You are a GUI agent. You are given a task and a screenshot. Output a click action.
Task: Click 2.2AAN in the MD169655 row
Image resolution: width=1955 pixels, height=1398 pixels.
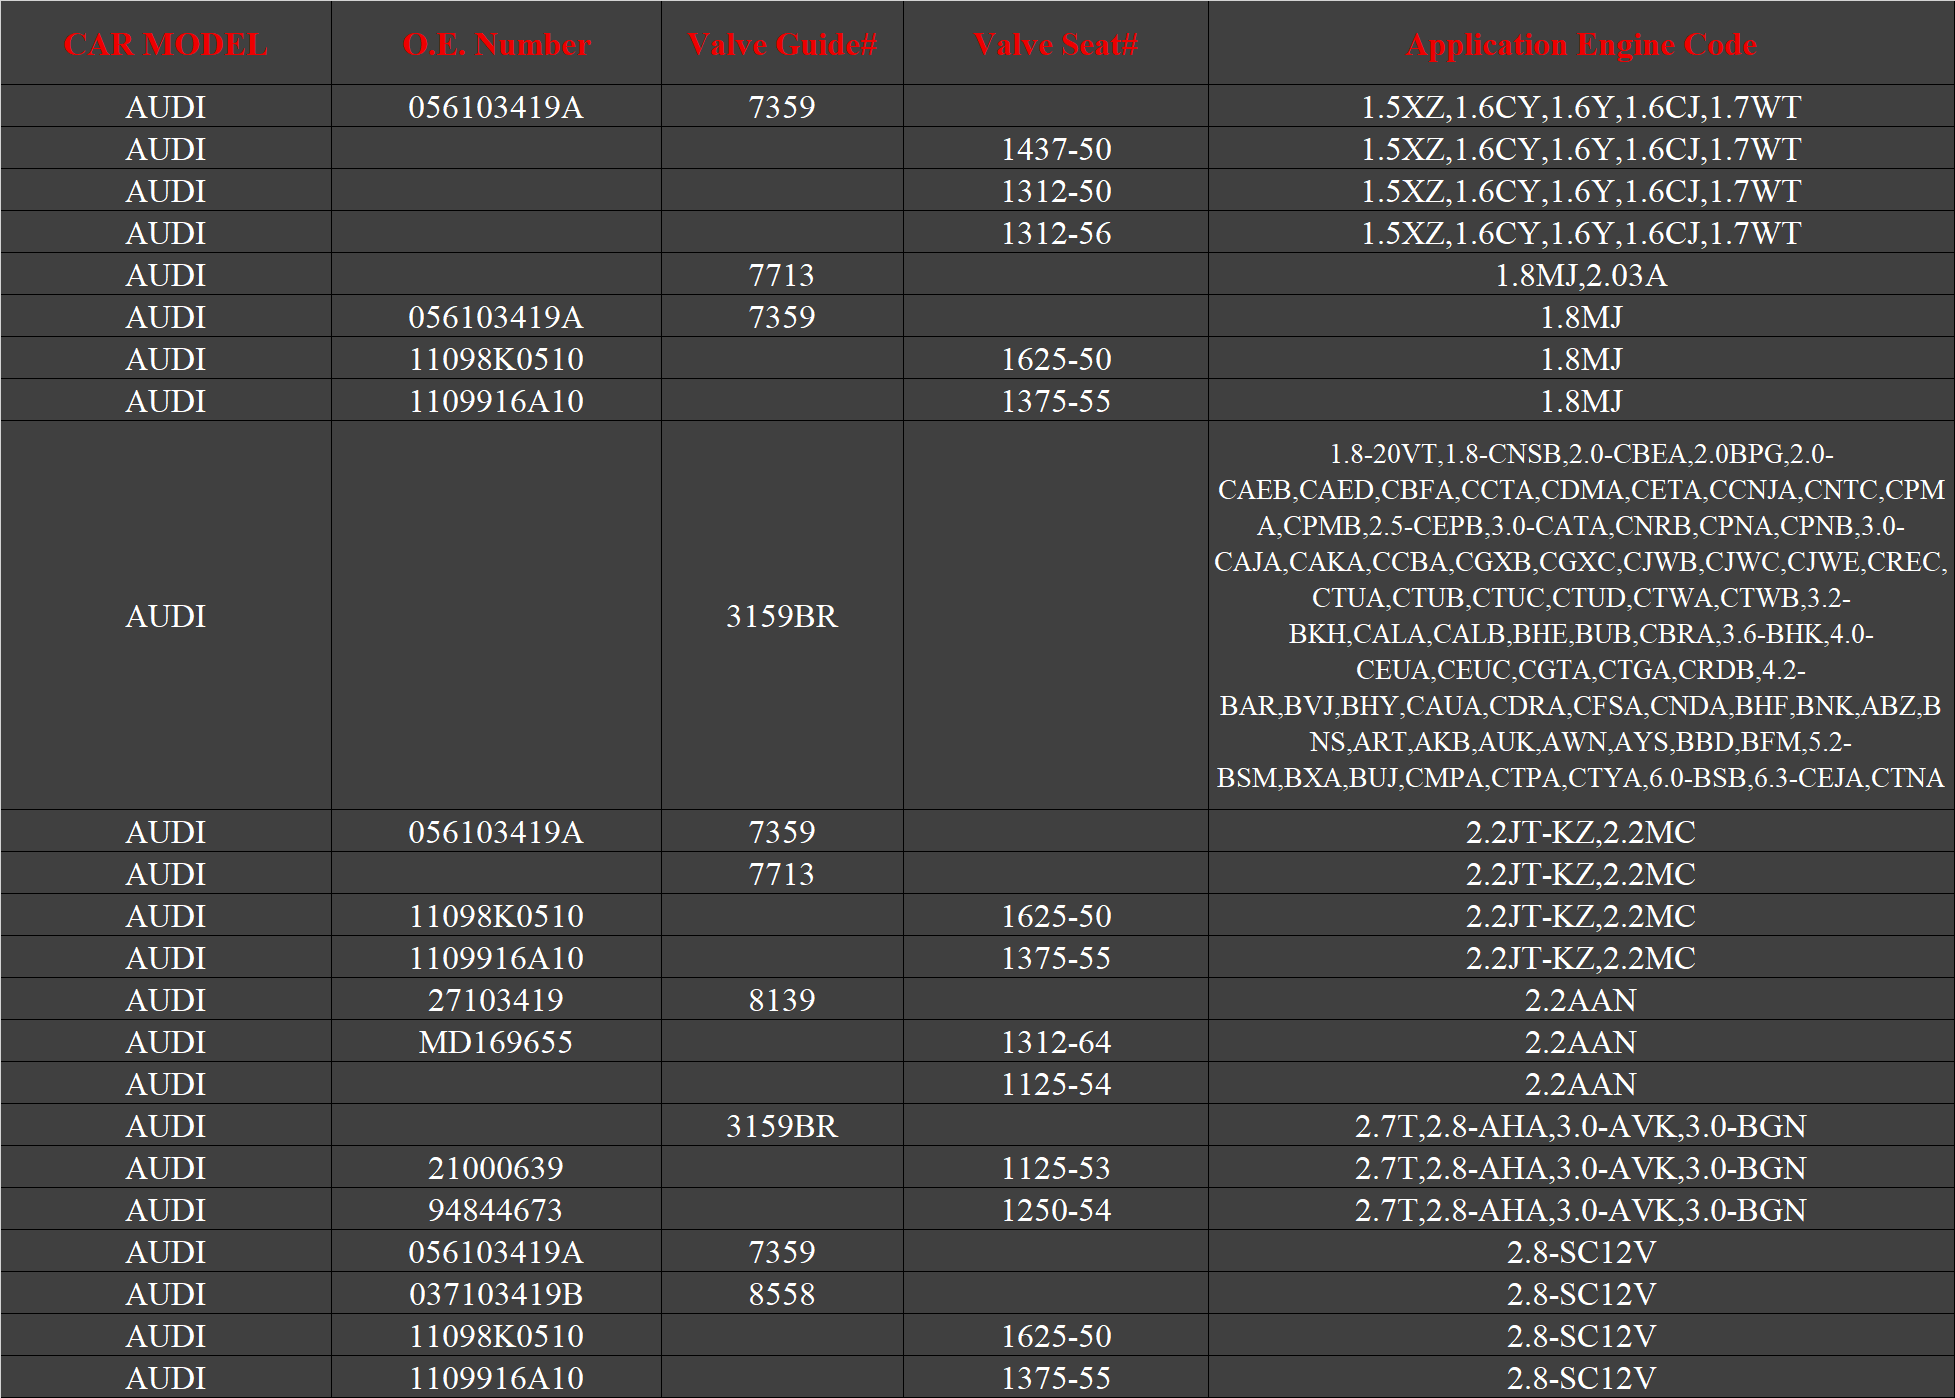tap(1581, 1042)
